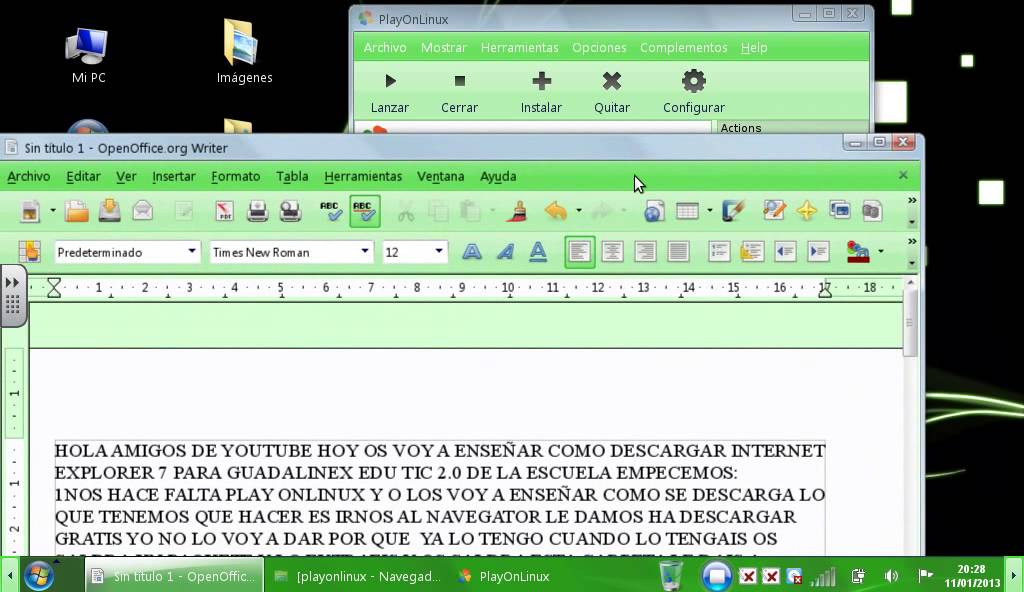Screen dimensions: 1024x592
Task: Select Align Right paragraph button
Action: 645,252
